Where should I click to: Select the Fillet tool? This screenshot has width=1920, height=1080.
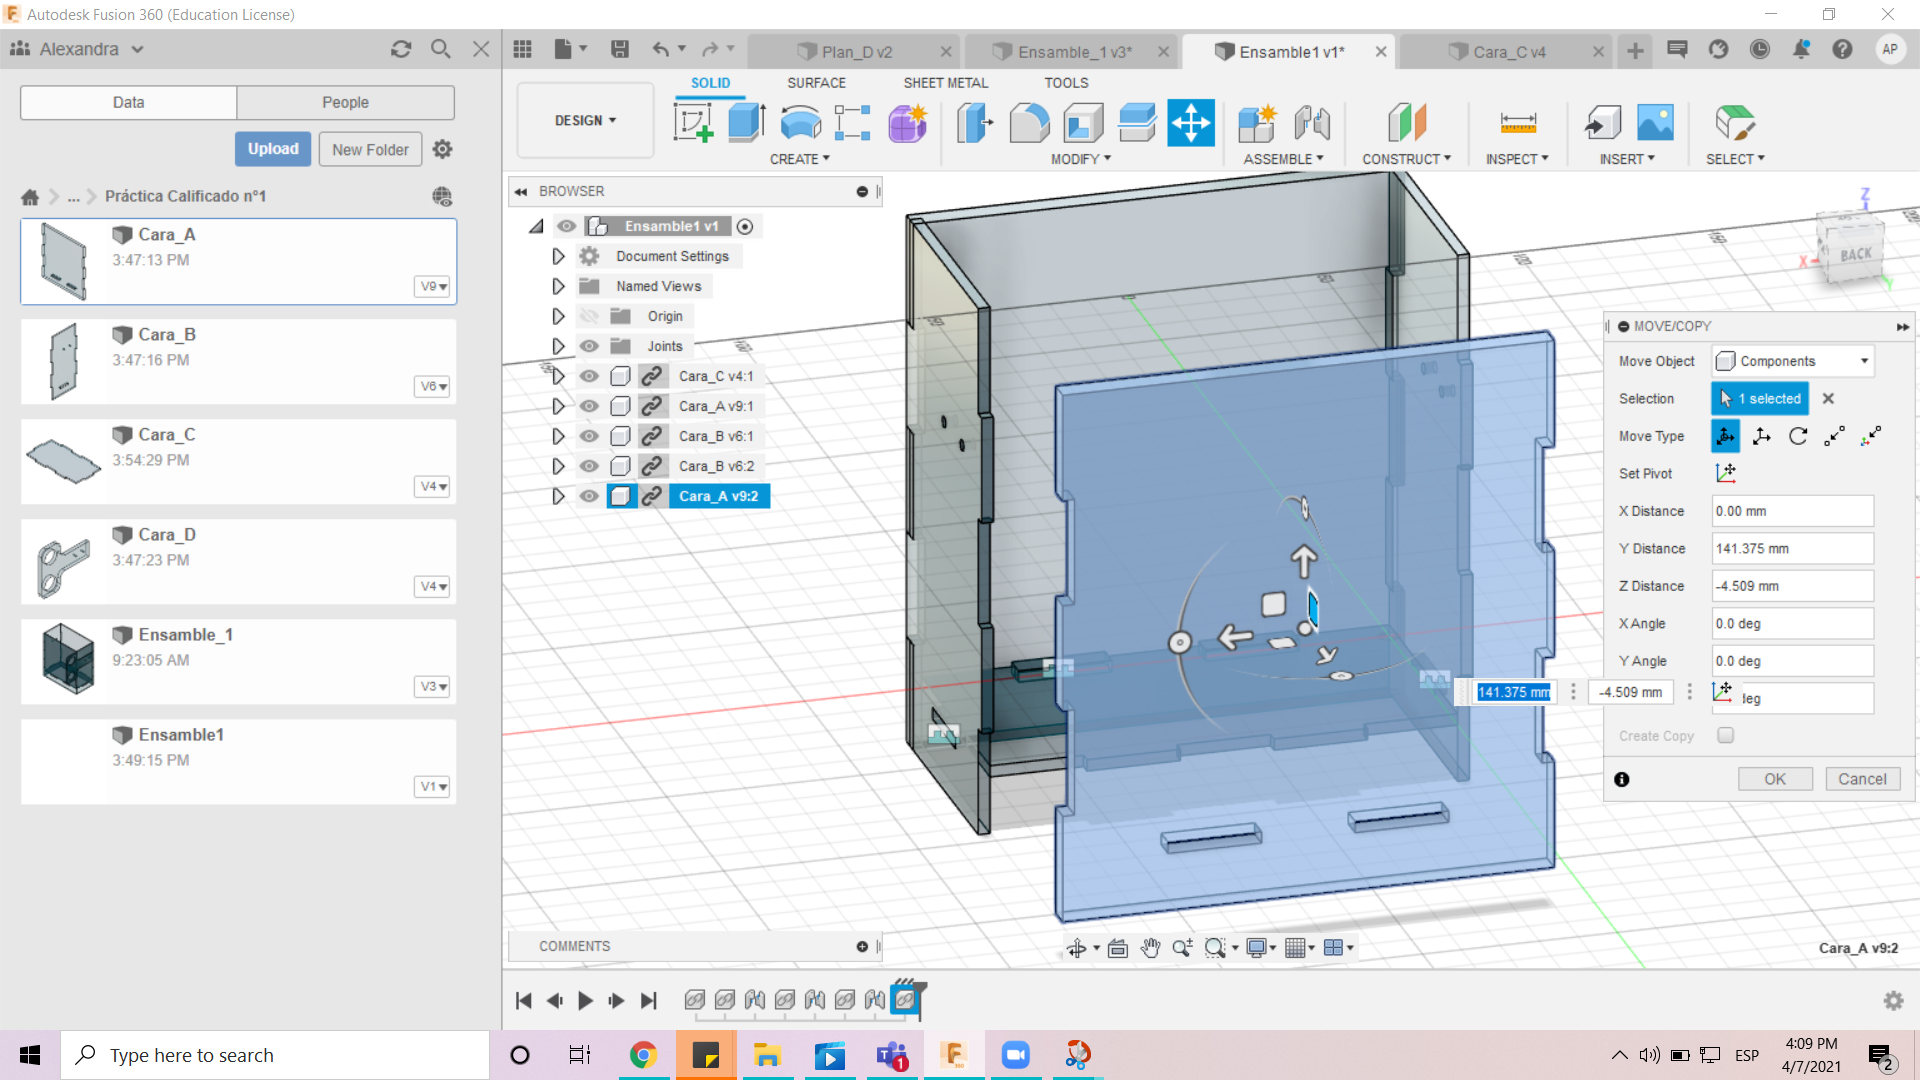pos(1029,123)
